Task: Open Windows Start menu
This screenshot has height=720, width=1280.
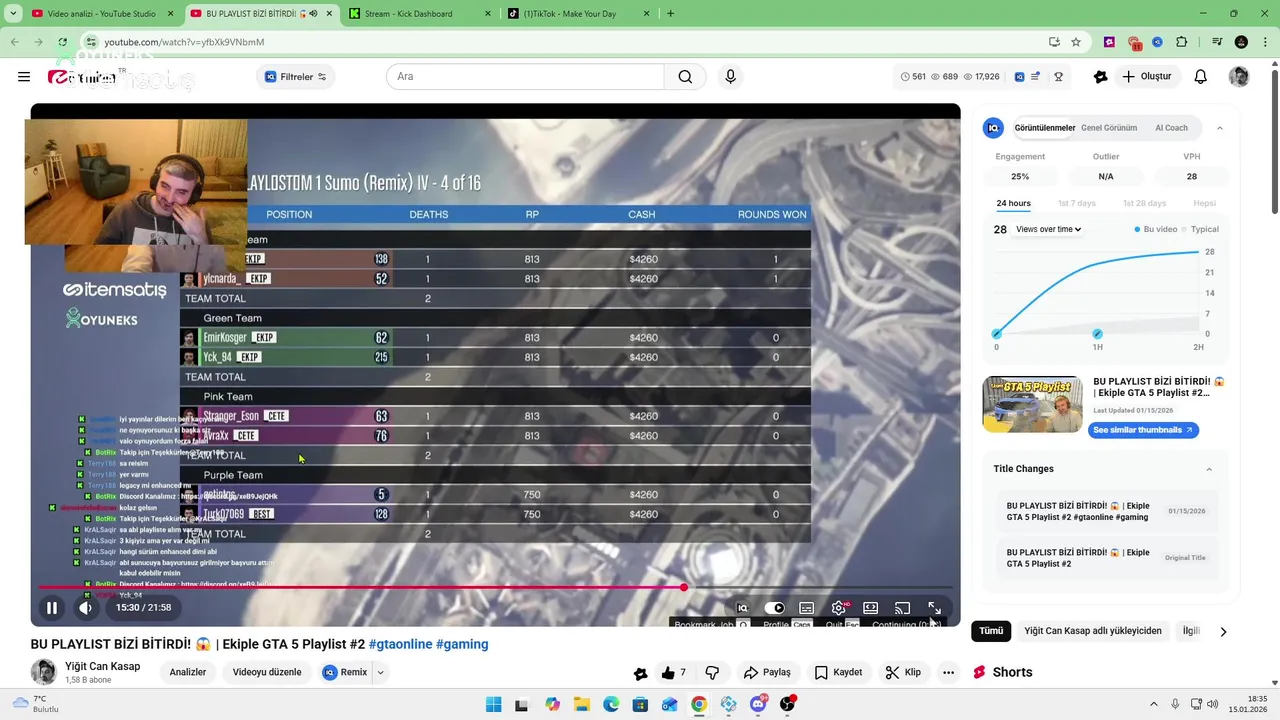Action: [x=493, y=704]
